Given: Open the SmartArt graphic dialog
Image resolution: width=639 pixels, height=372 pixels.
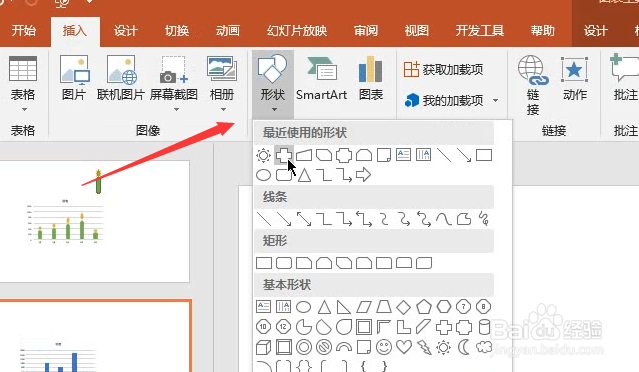Looking at the screenshot, I should [322, 78].
